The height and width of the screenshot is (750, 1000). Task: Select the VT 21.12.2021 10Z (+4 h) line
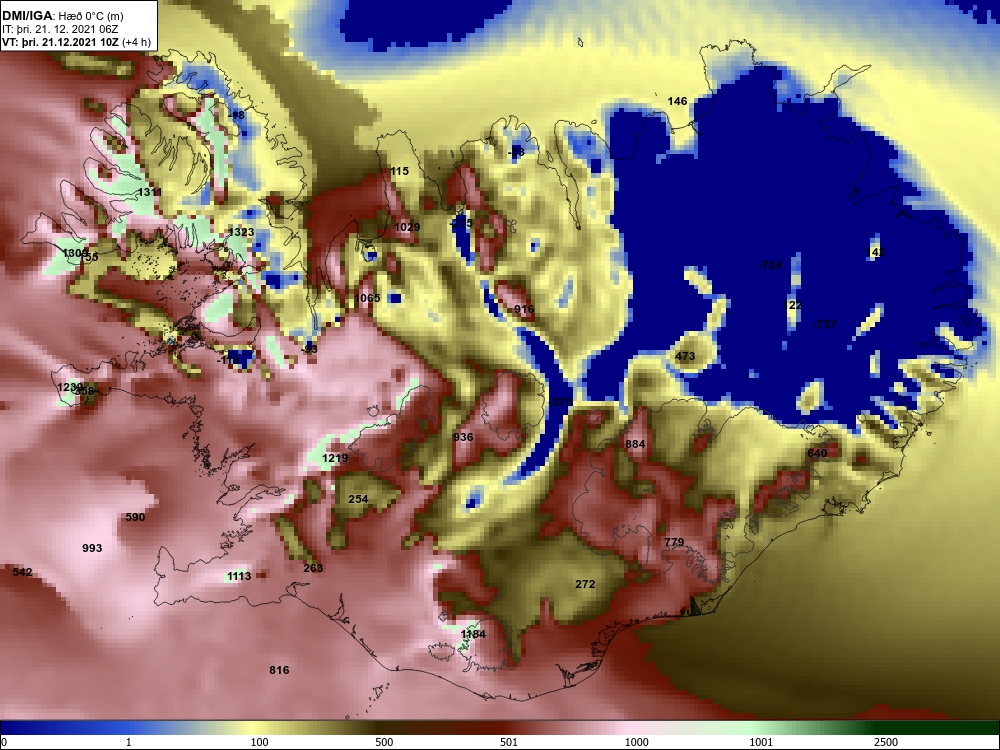tap(77, 42)
